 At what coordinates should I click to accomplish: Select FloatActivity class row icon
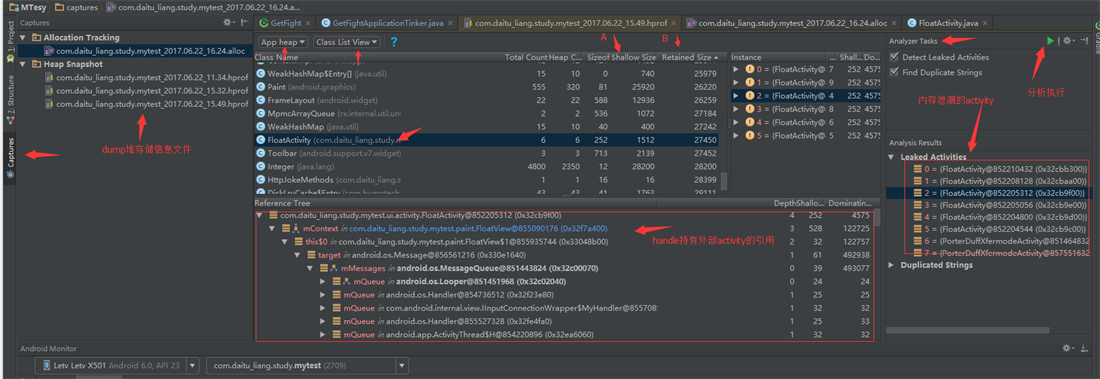click(x=261, y=140)
